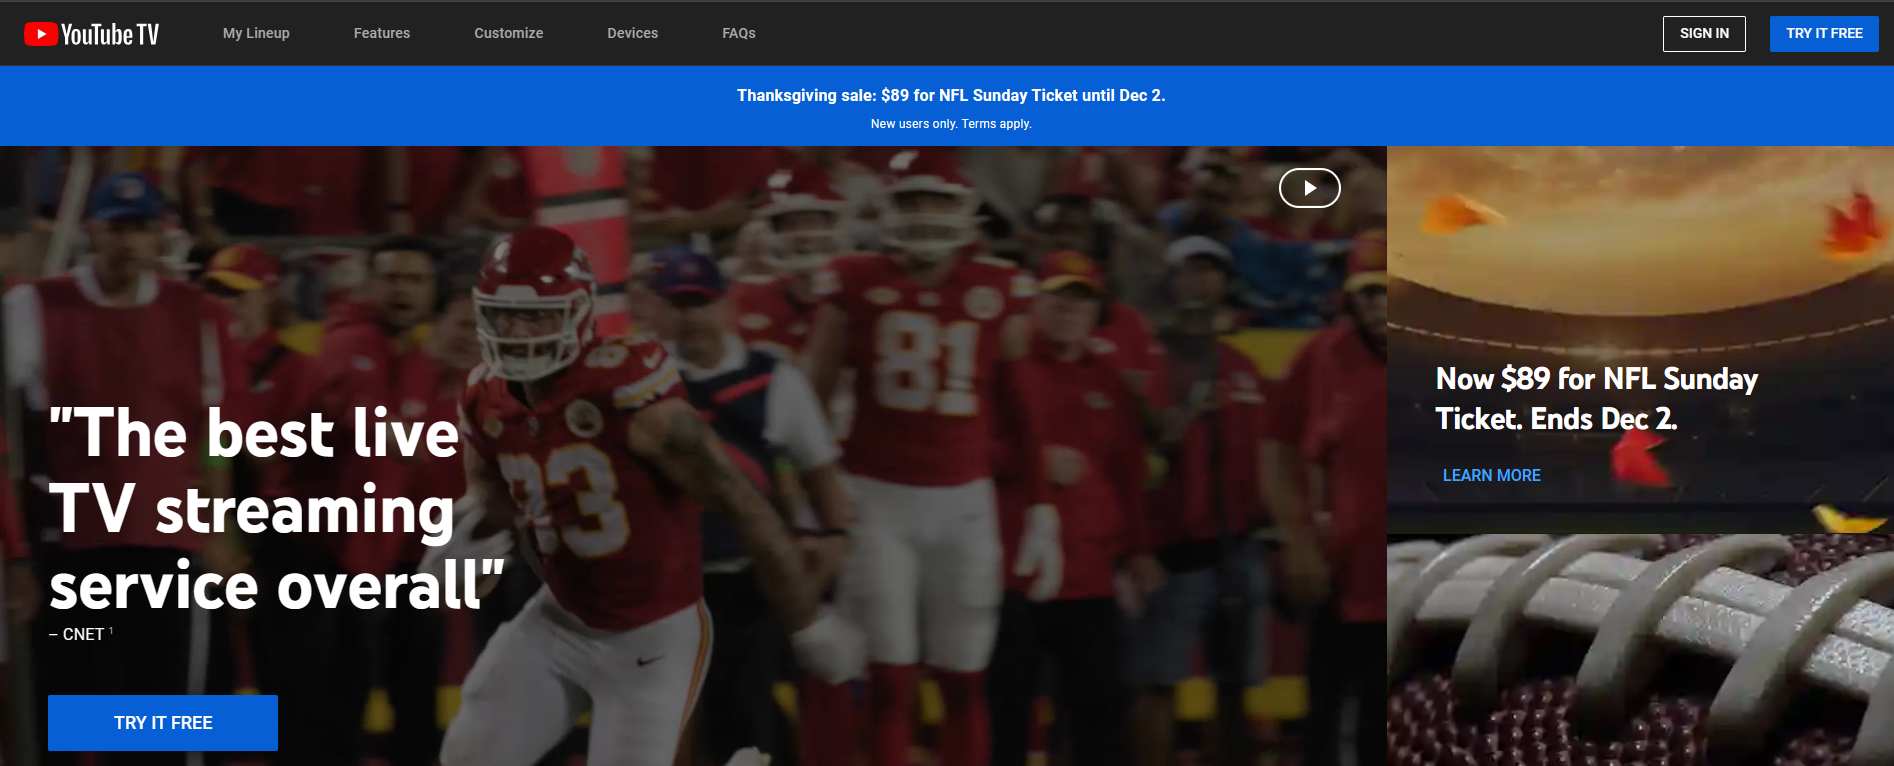Open My Lineup in the navigation
The height and width of the screenshot is (766, 1894).
[x=256, y=33]
